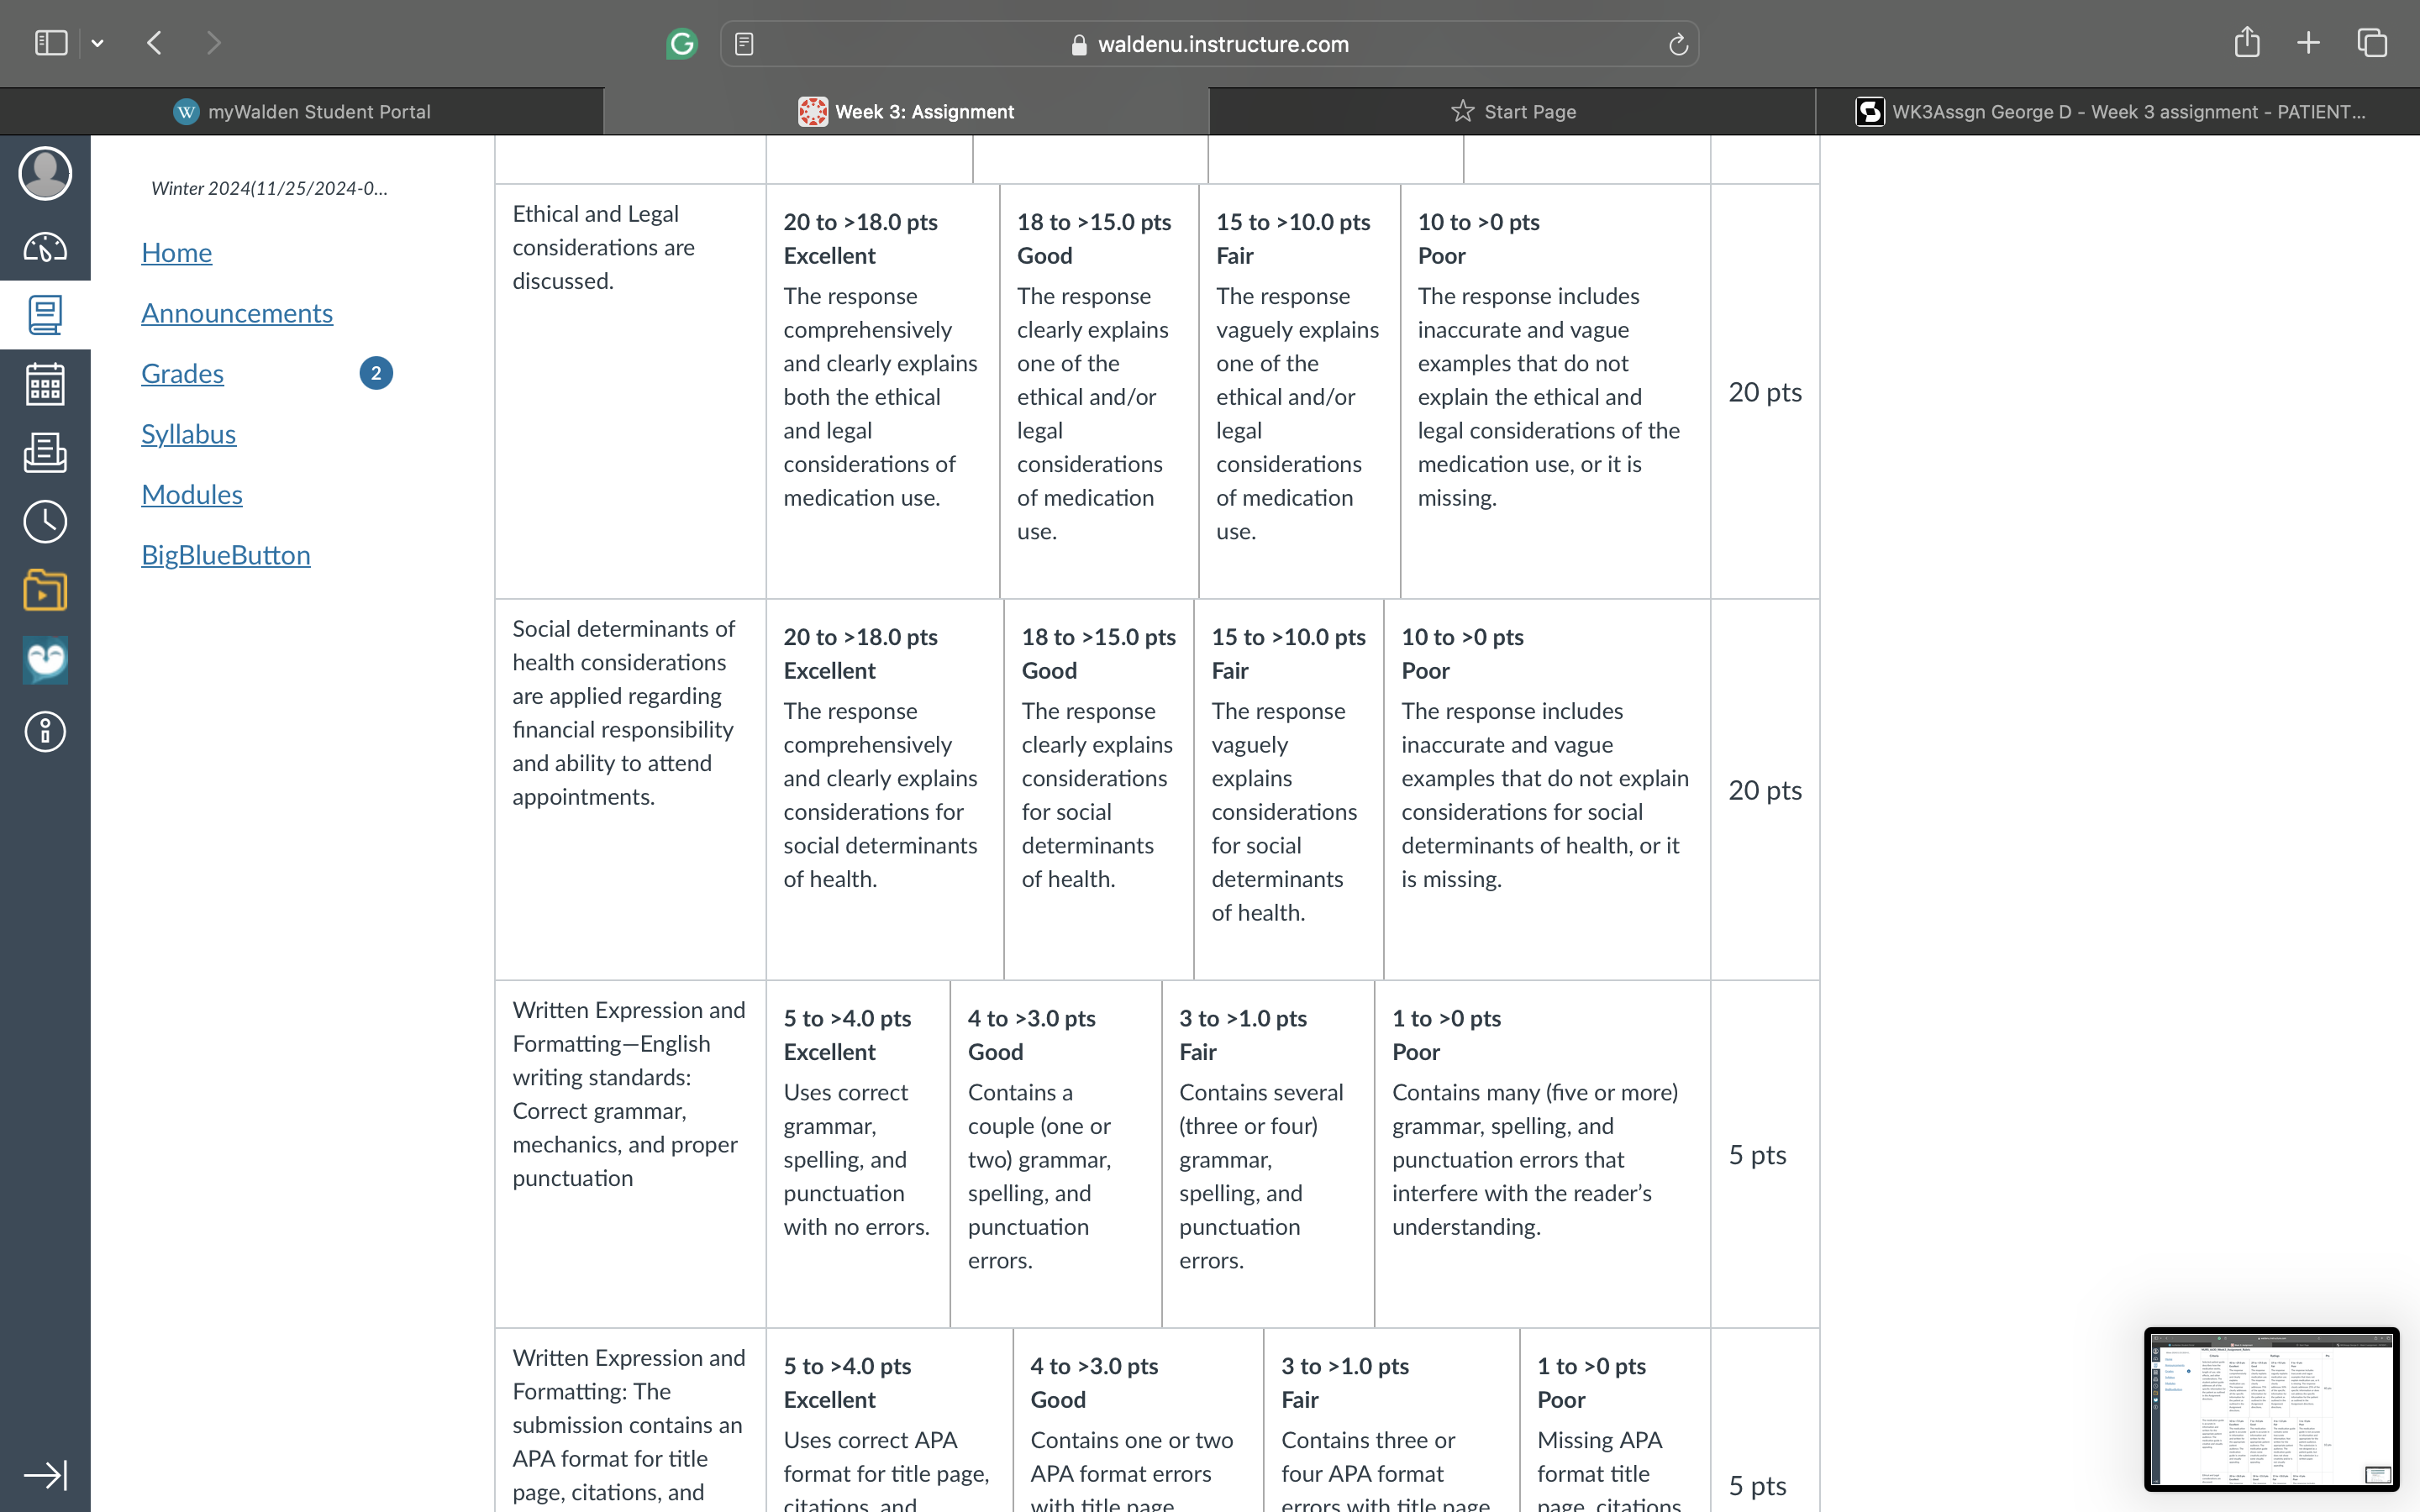Click the waldenu.instructure.com address bar
Viewport: 2420px width, 1512px height.
1210,44
